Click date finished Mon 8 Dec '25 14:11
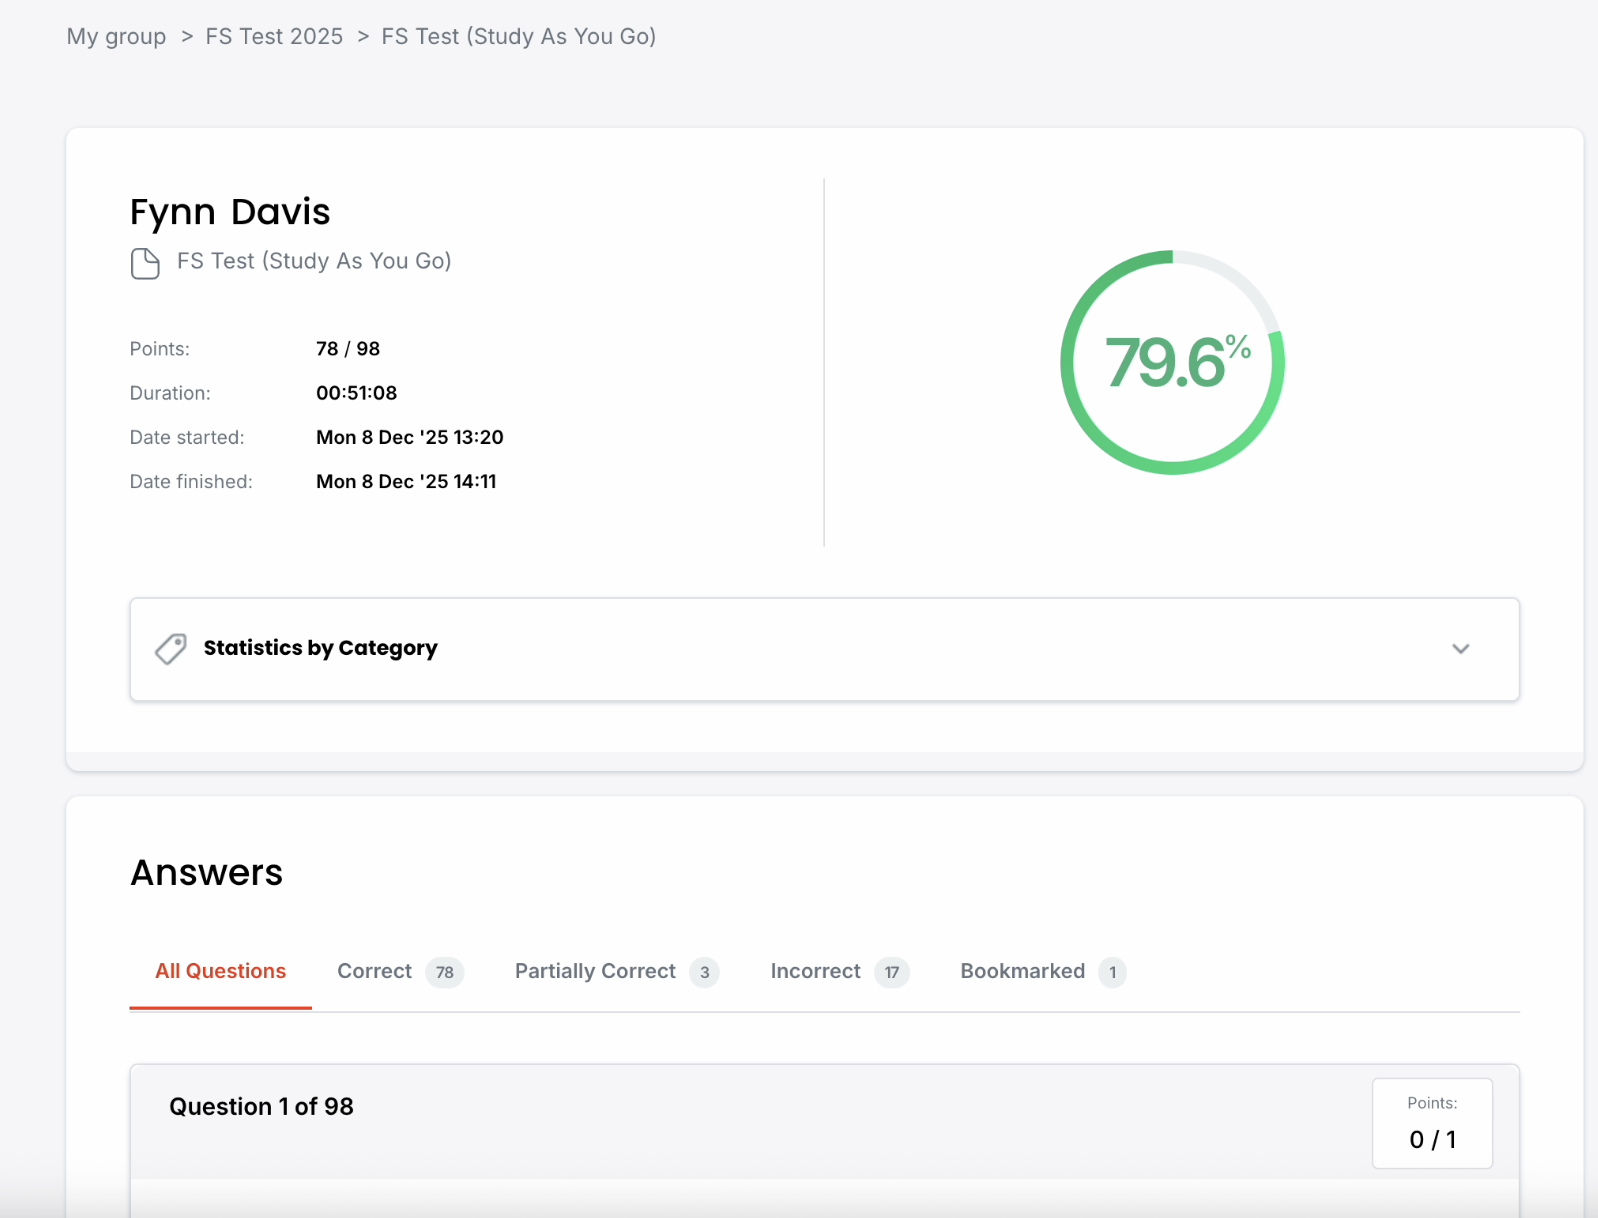This screenshot has height=1218, width=1598. 406,481
